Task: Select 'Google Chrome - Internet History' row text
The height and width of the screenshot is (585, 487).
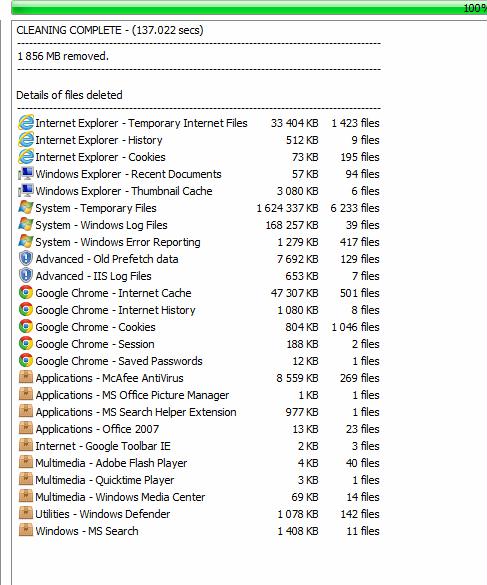Action: pyautogui.click(x=115, y=310)
